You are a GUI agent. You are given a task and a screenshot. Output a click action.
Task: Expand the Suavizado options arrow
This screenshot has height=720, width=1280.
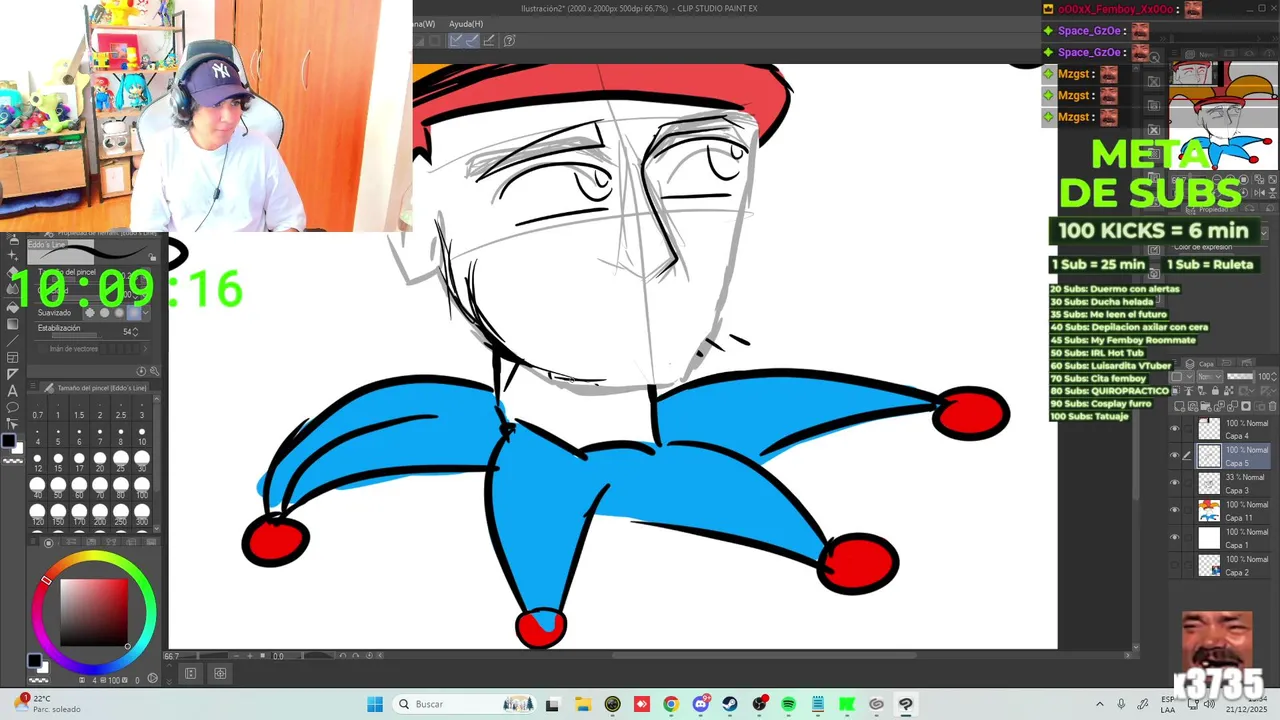pyautogui.click(x=145, y=312)
